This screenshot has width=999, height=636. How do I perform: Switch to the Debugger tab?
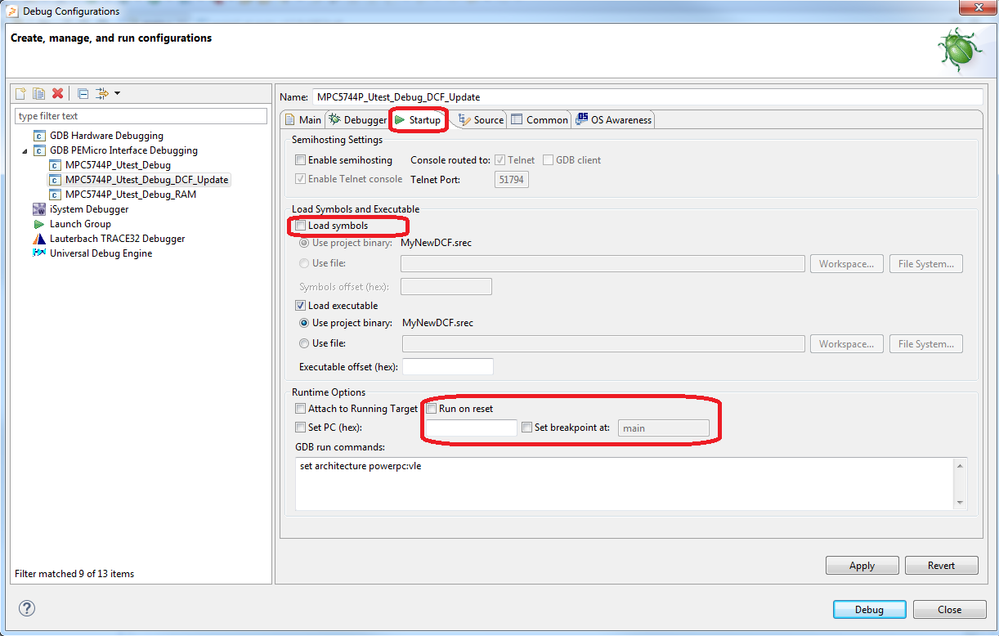click(x=357, y=120)
